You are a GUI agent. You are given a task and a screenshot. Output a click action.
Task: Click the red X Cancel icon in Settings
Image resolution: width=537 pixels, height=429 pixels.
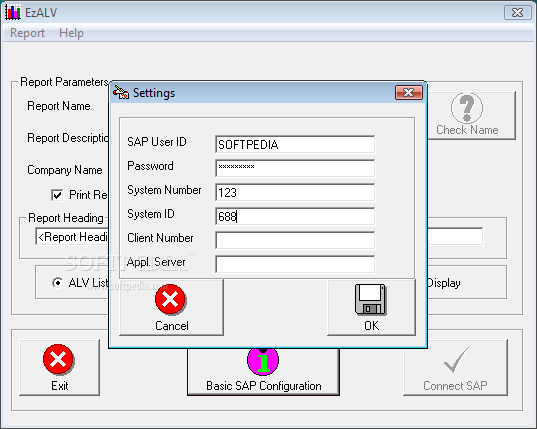[170, 300]
